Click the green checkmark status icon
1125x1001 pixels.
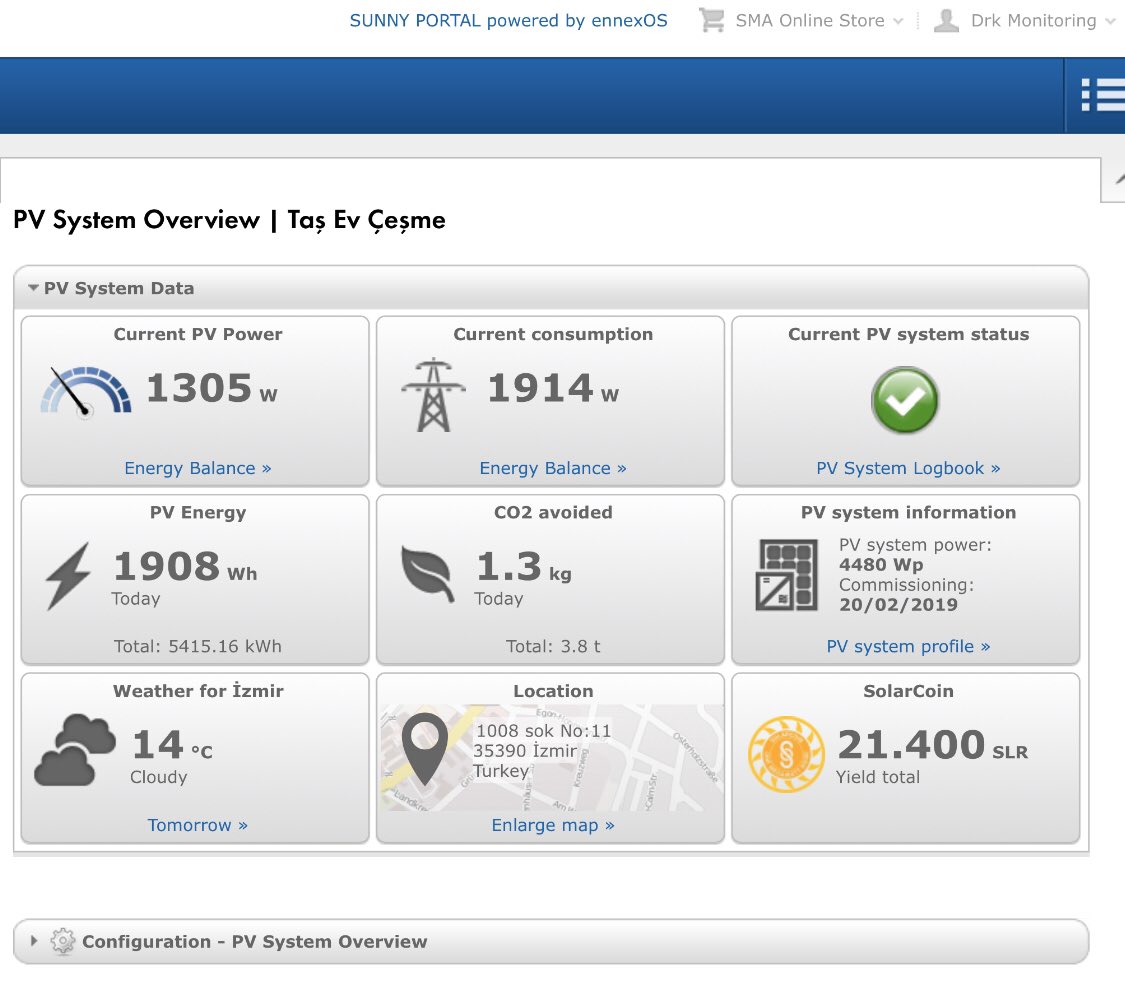click(905, 400)
